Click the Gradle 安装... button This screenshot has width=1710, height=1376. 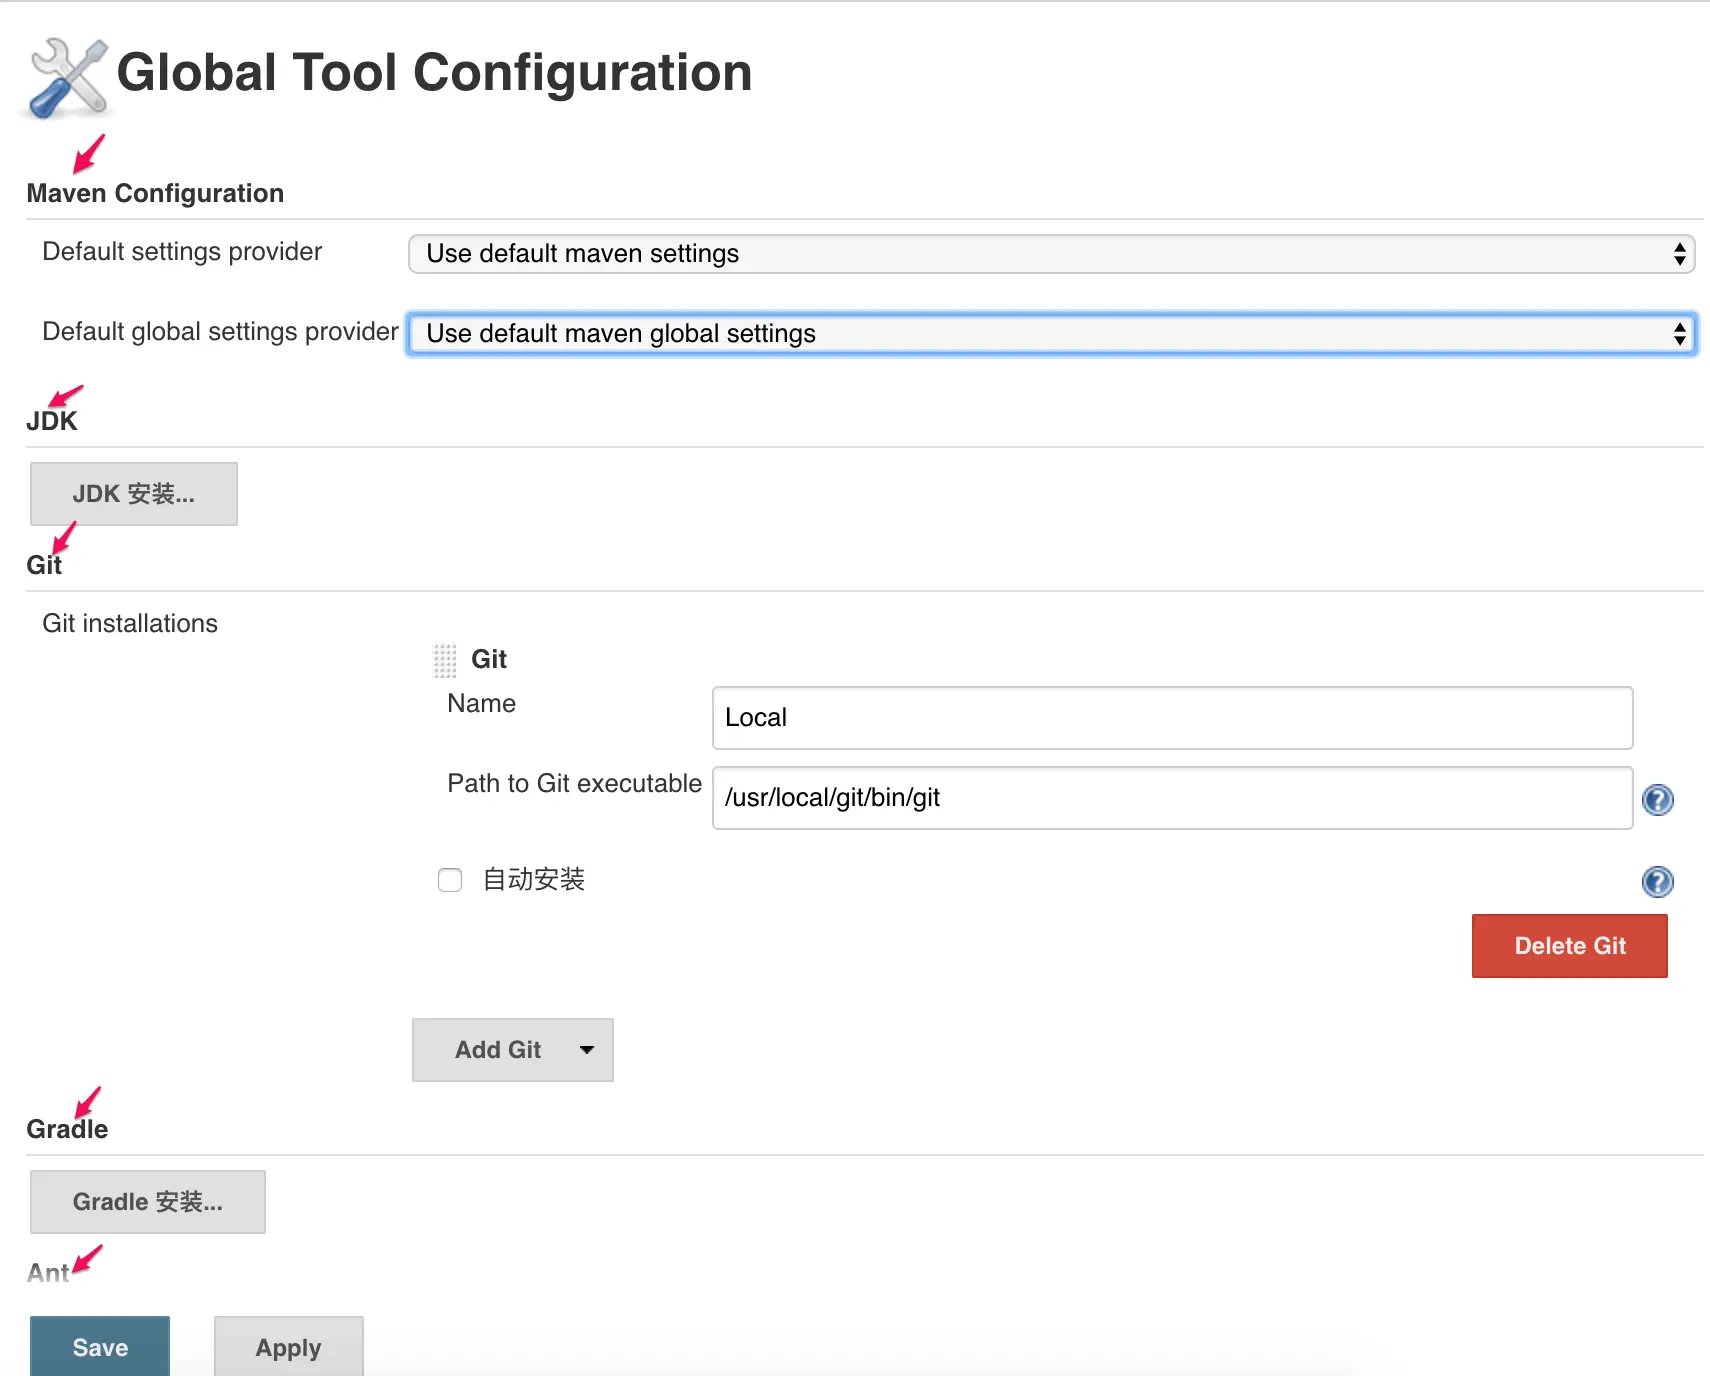click(148, 1202)
